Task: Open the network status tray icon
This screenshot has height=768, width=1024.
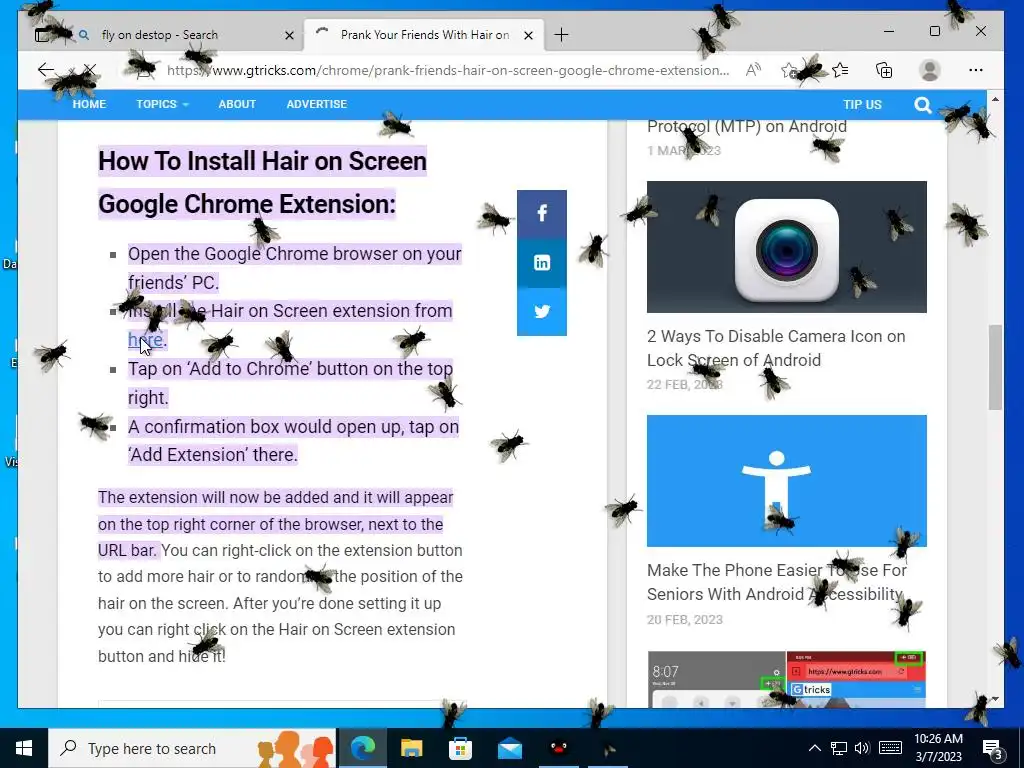Action: click(x=839, y=748)
